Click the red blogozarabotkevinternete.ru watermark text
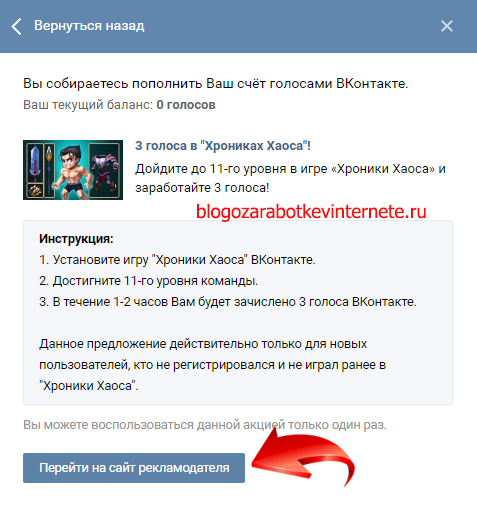The width and height of the screenshot is (477, 507). point(311,211)
